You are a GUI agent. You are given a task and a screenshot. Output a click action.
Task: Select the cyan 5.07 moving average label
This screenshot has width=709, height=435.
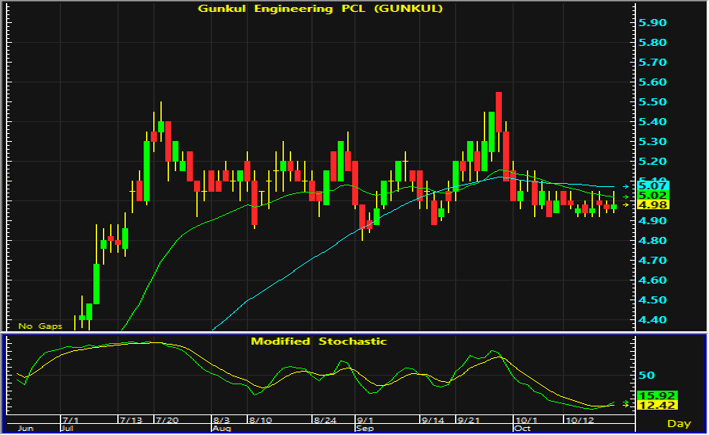click(653, 186)
